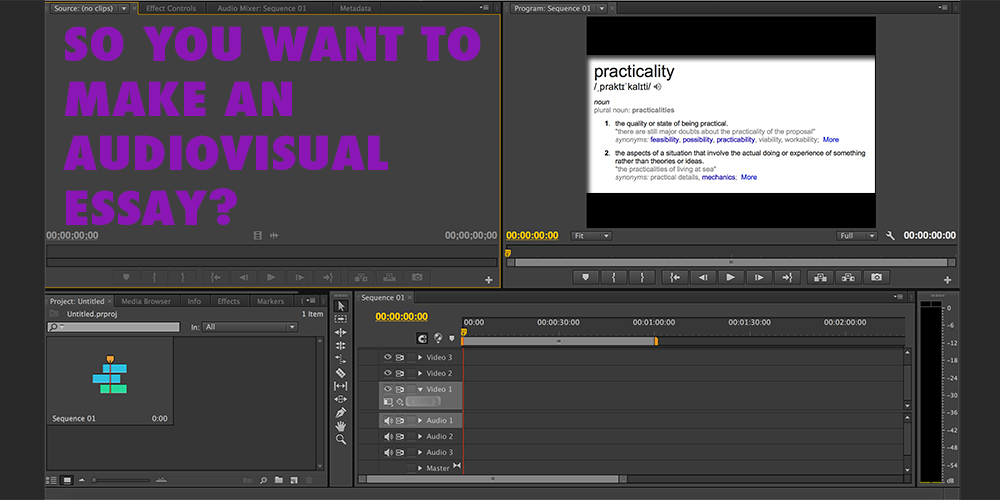Mute Audio 3 track speaker
Image resolution: width=1000 pixels, height=500 pixels.
387,452
